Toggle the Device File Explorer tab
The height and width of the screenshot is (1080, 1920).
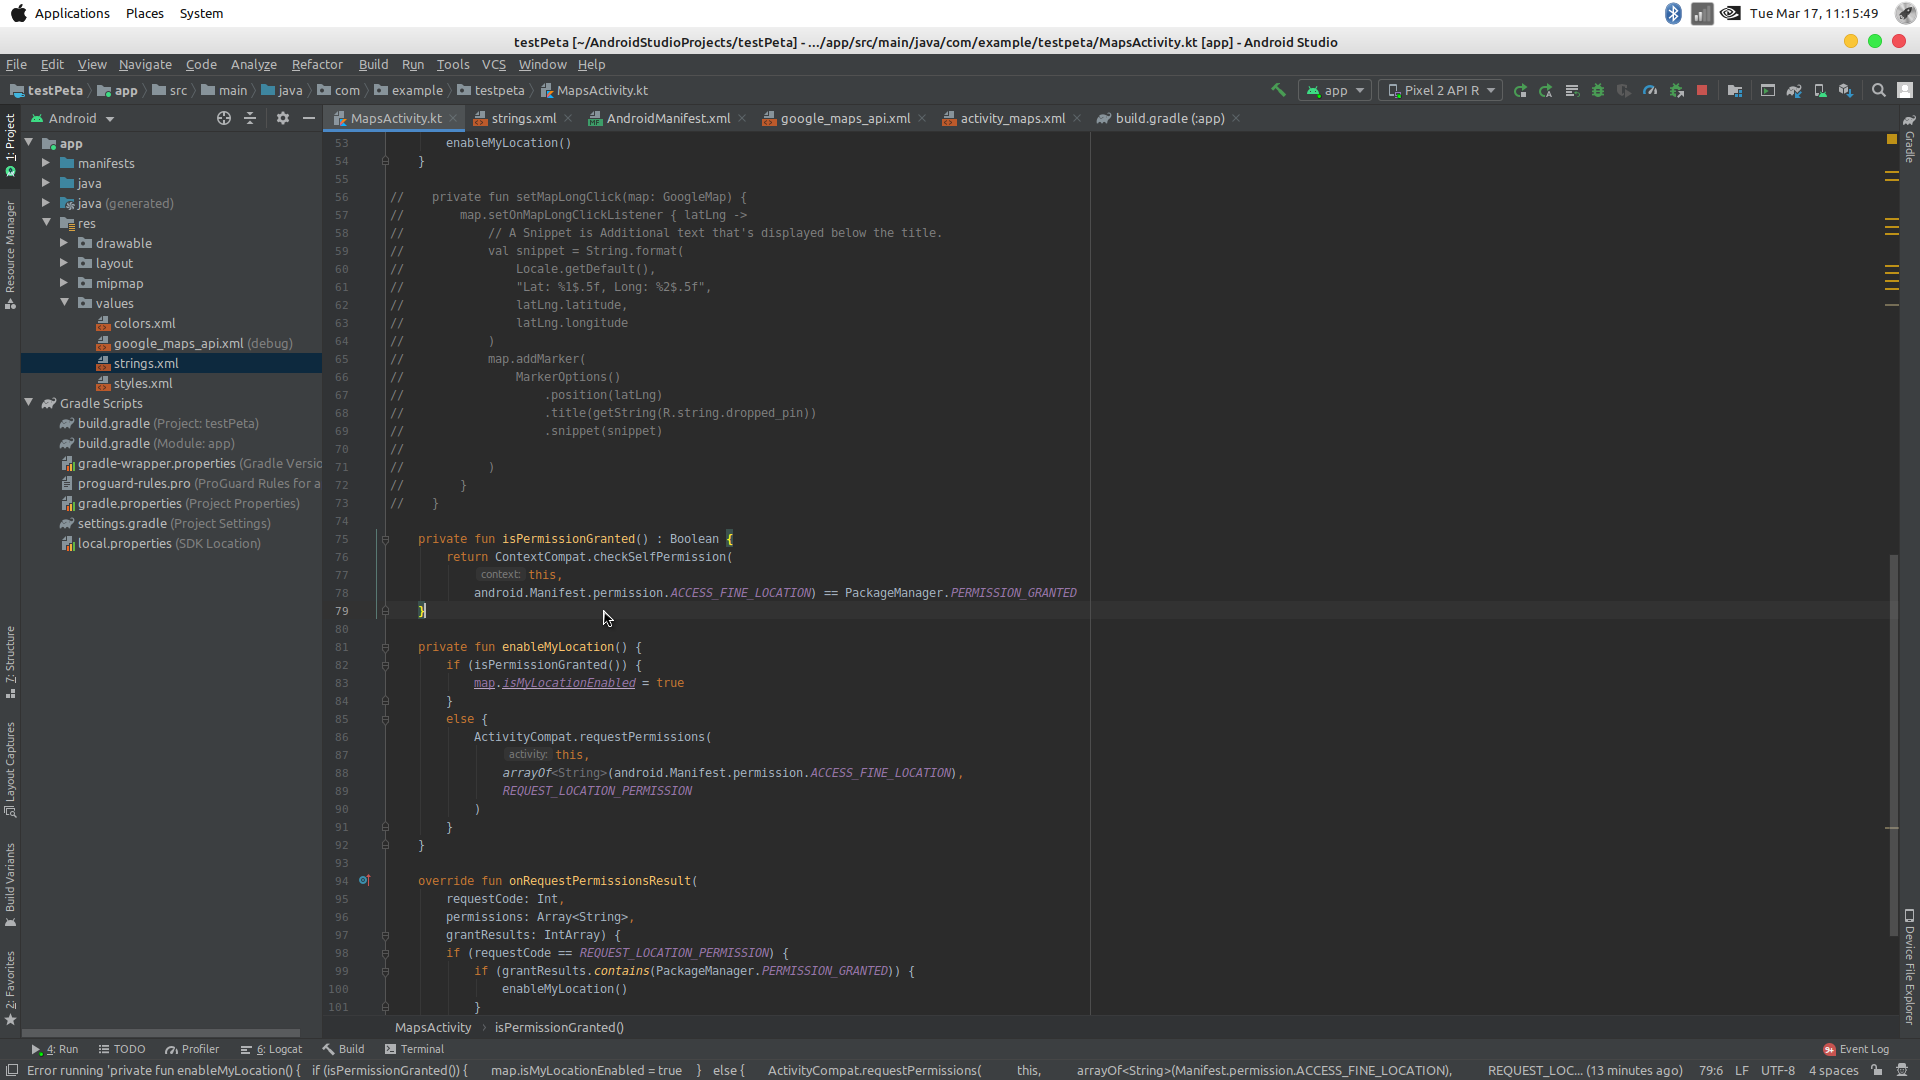click(x=1909, y=966)
